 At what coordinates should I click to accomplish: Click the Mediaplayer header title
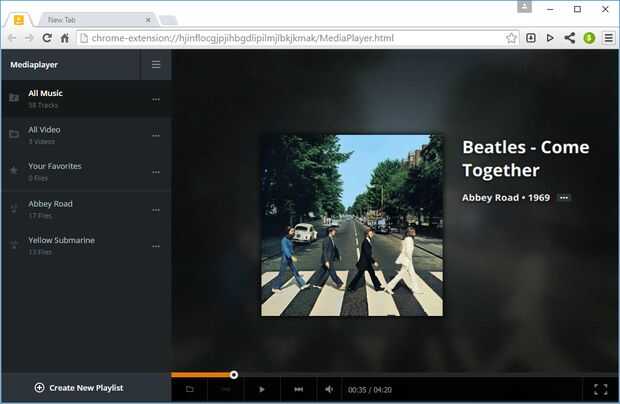(34, 64)
